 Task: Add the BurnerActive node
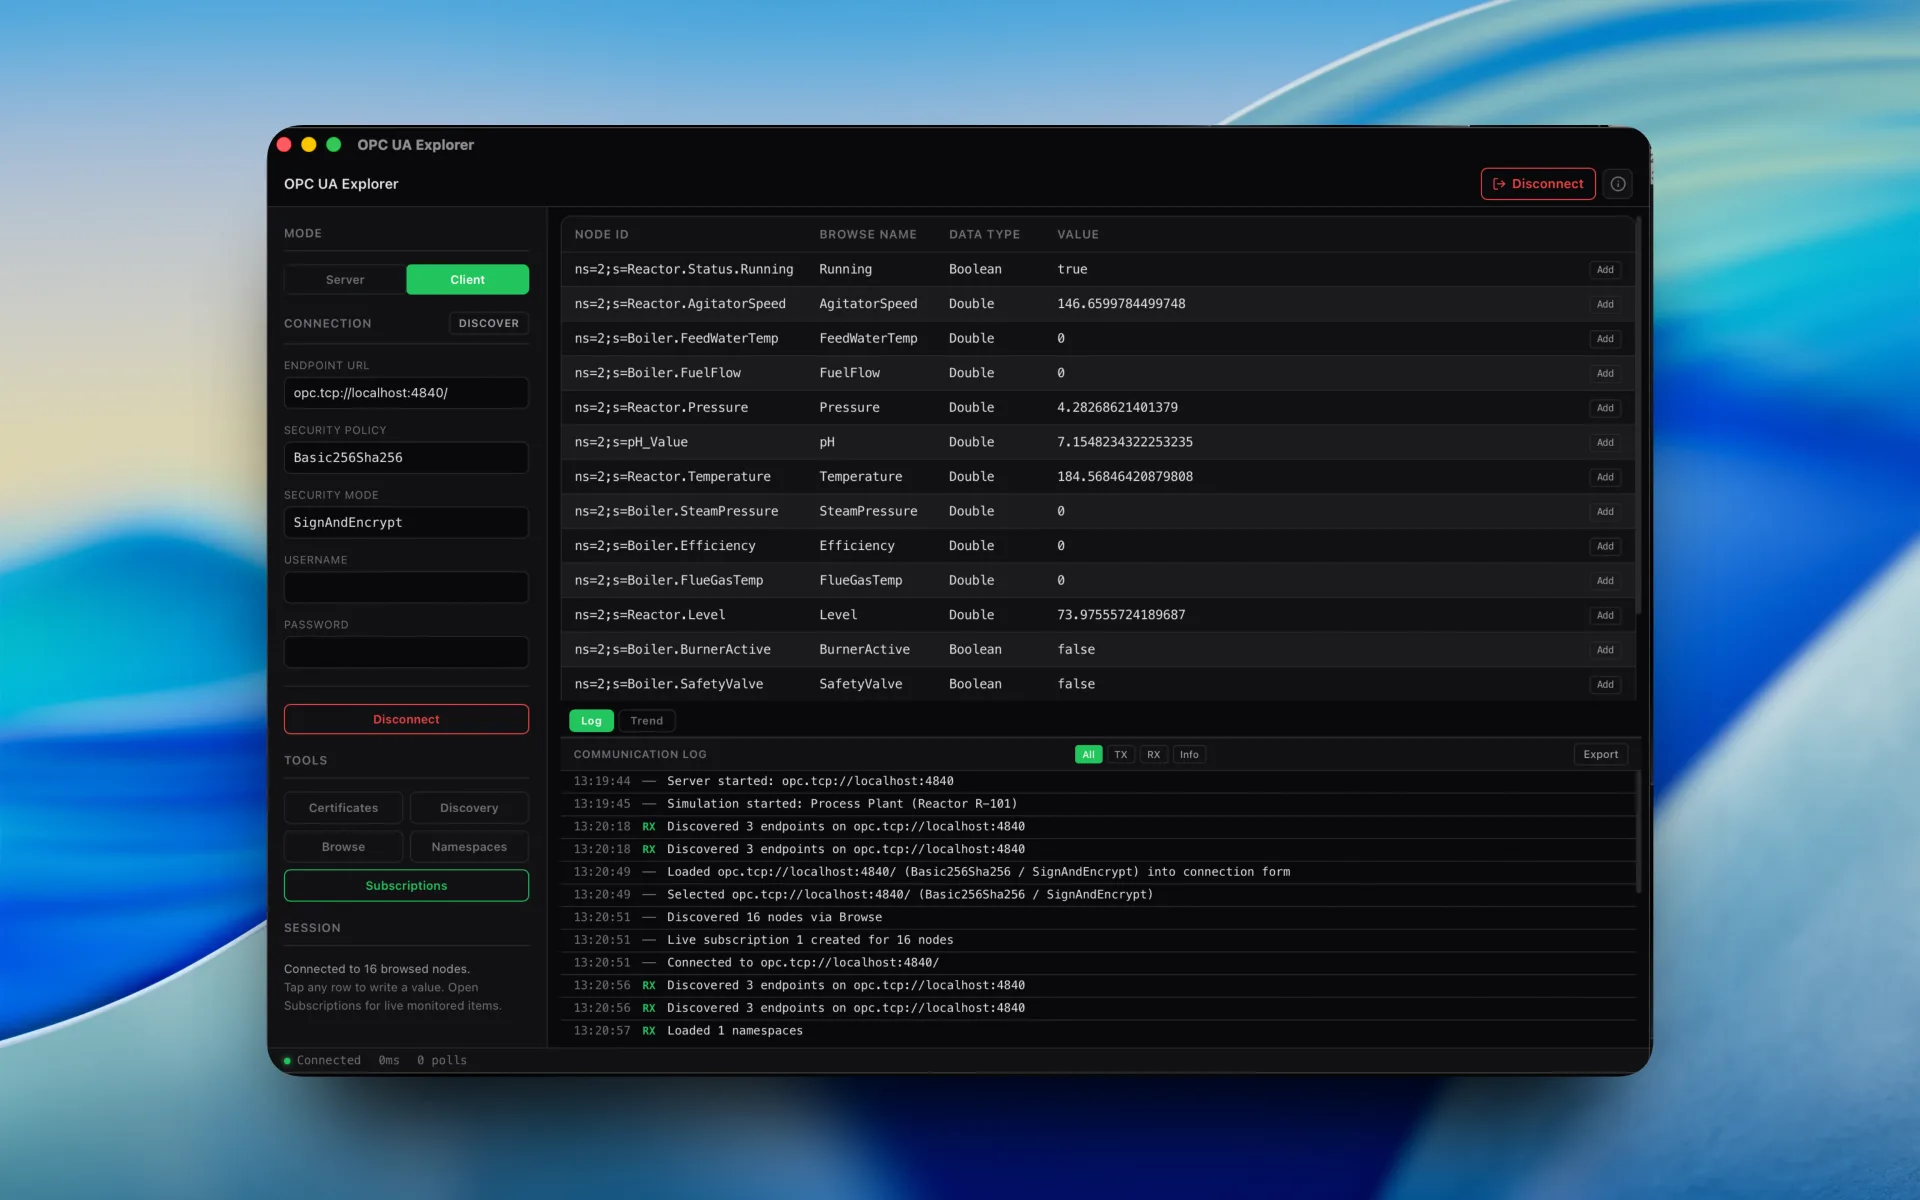pos(1605,650)
